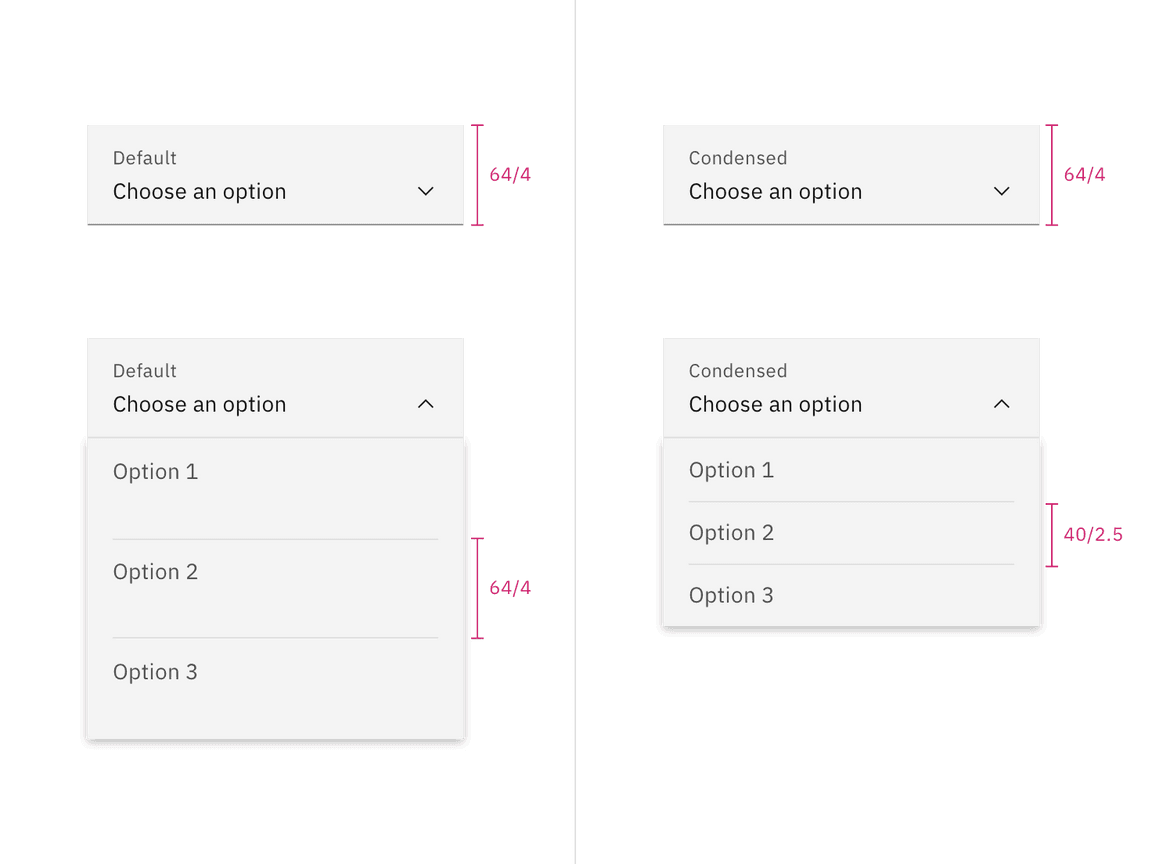The width and height of the screenshot is (1152, 864).
Task: Click "Choose an option" in the expanded Default dropdown
Action: (x=200, y=404)
